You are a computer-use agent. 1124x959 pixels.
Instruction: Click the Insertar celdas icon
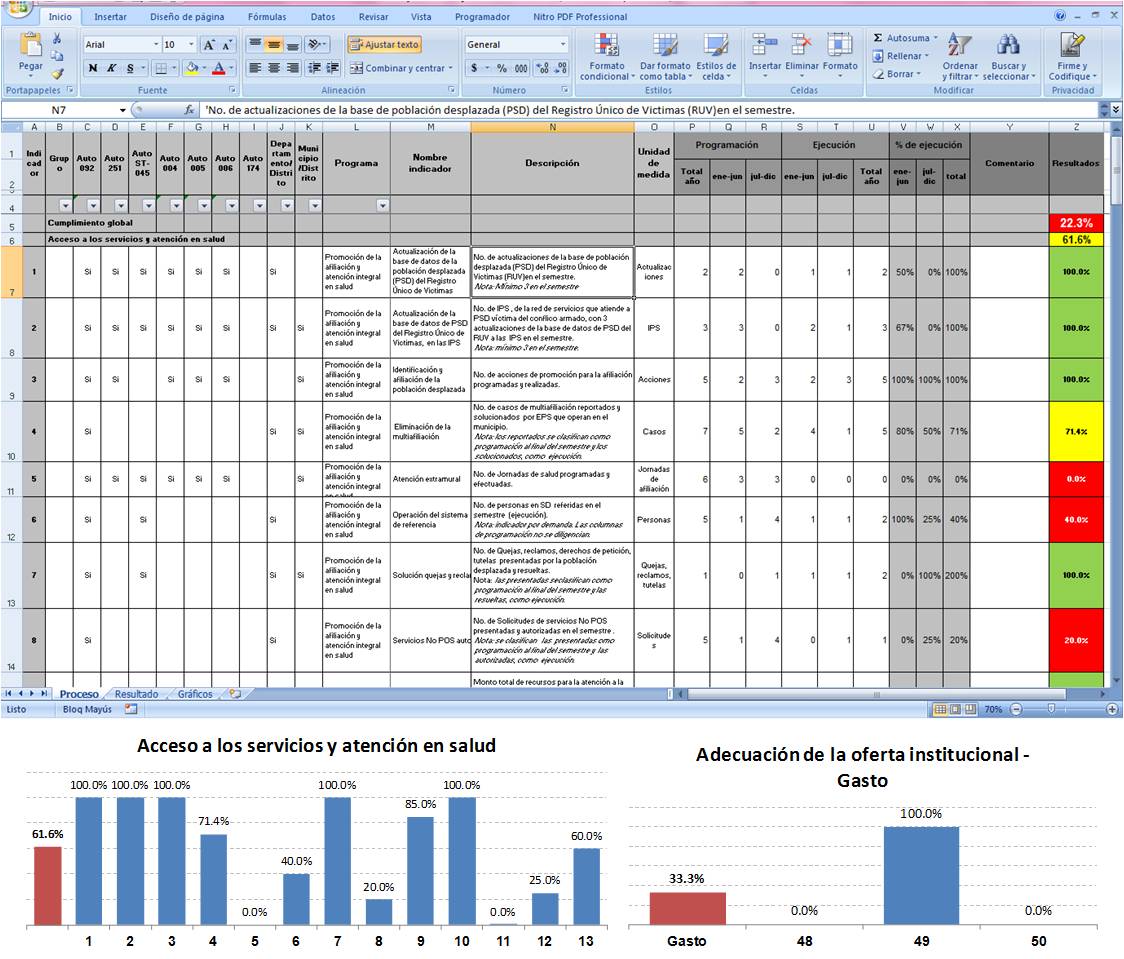click(x=765, y=45)
